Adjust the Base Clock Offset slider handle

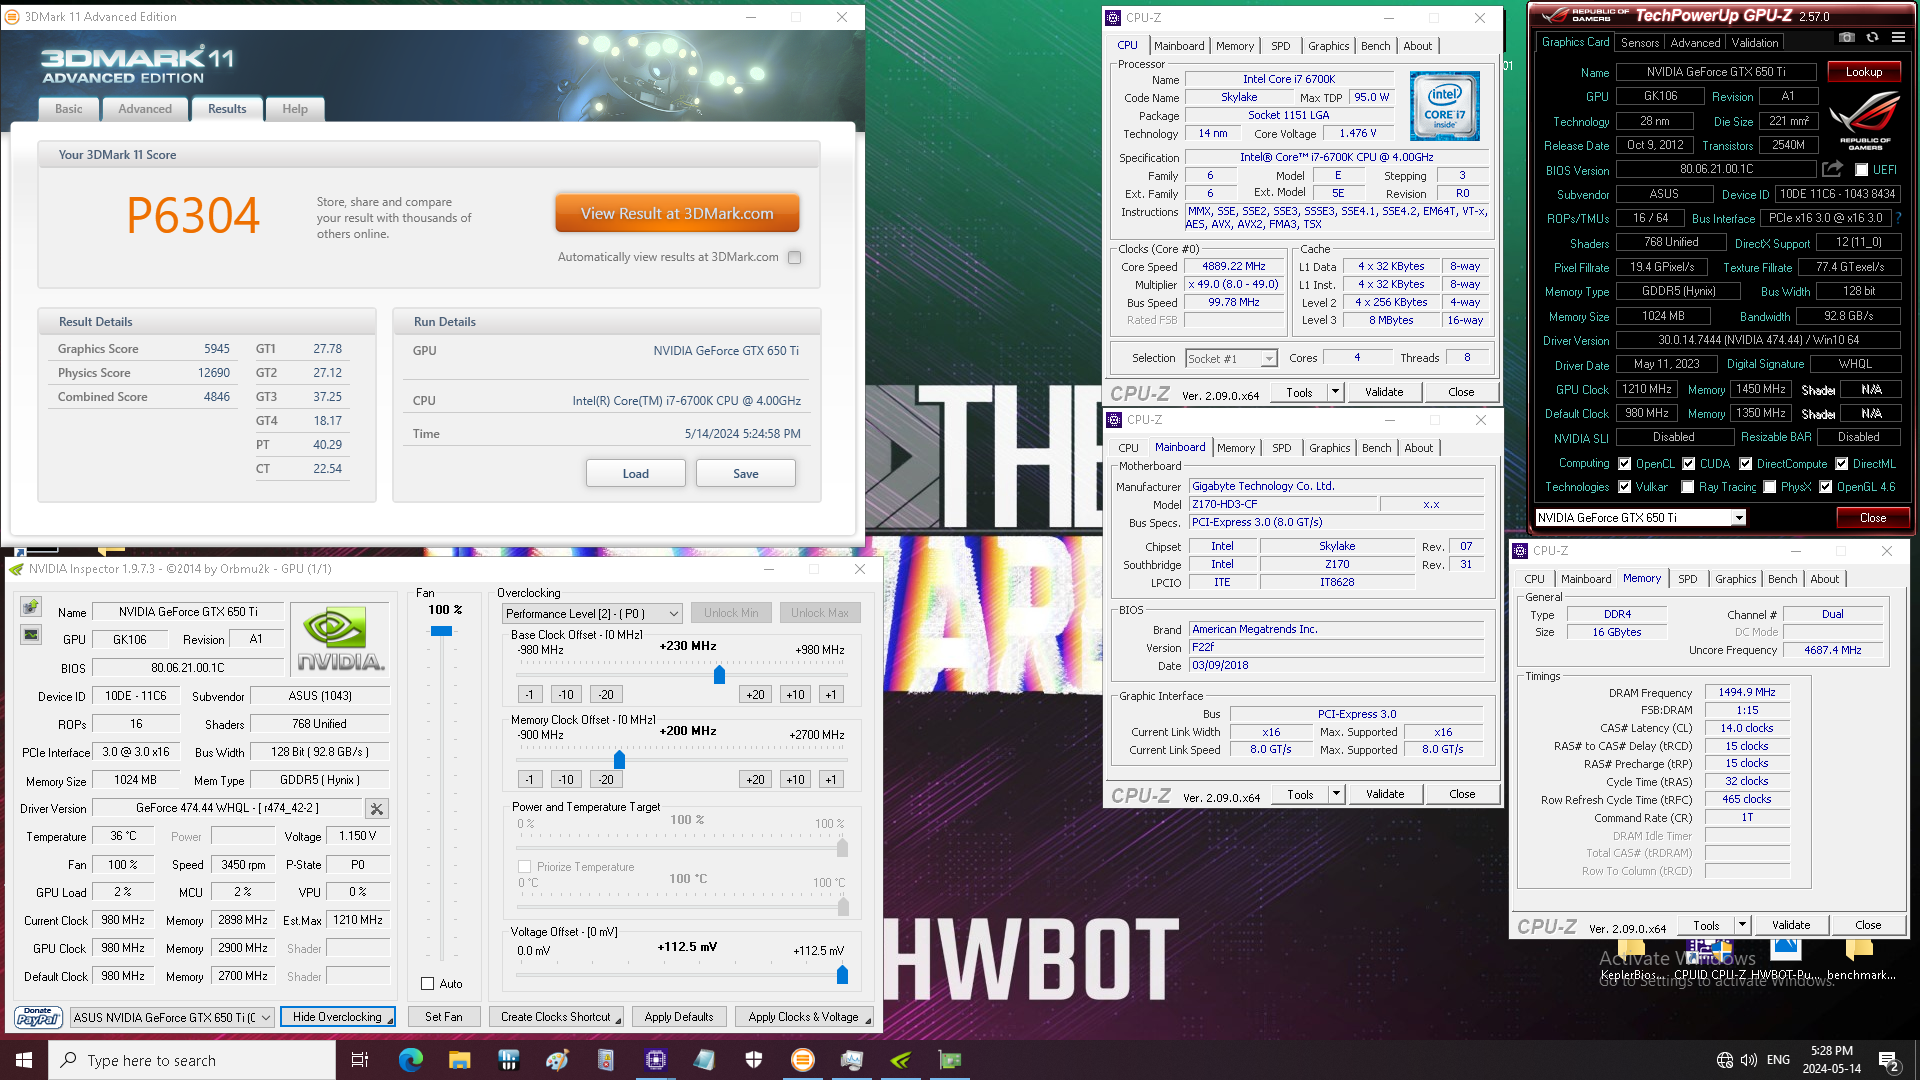(x=719, y=675)
